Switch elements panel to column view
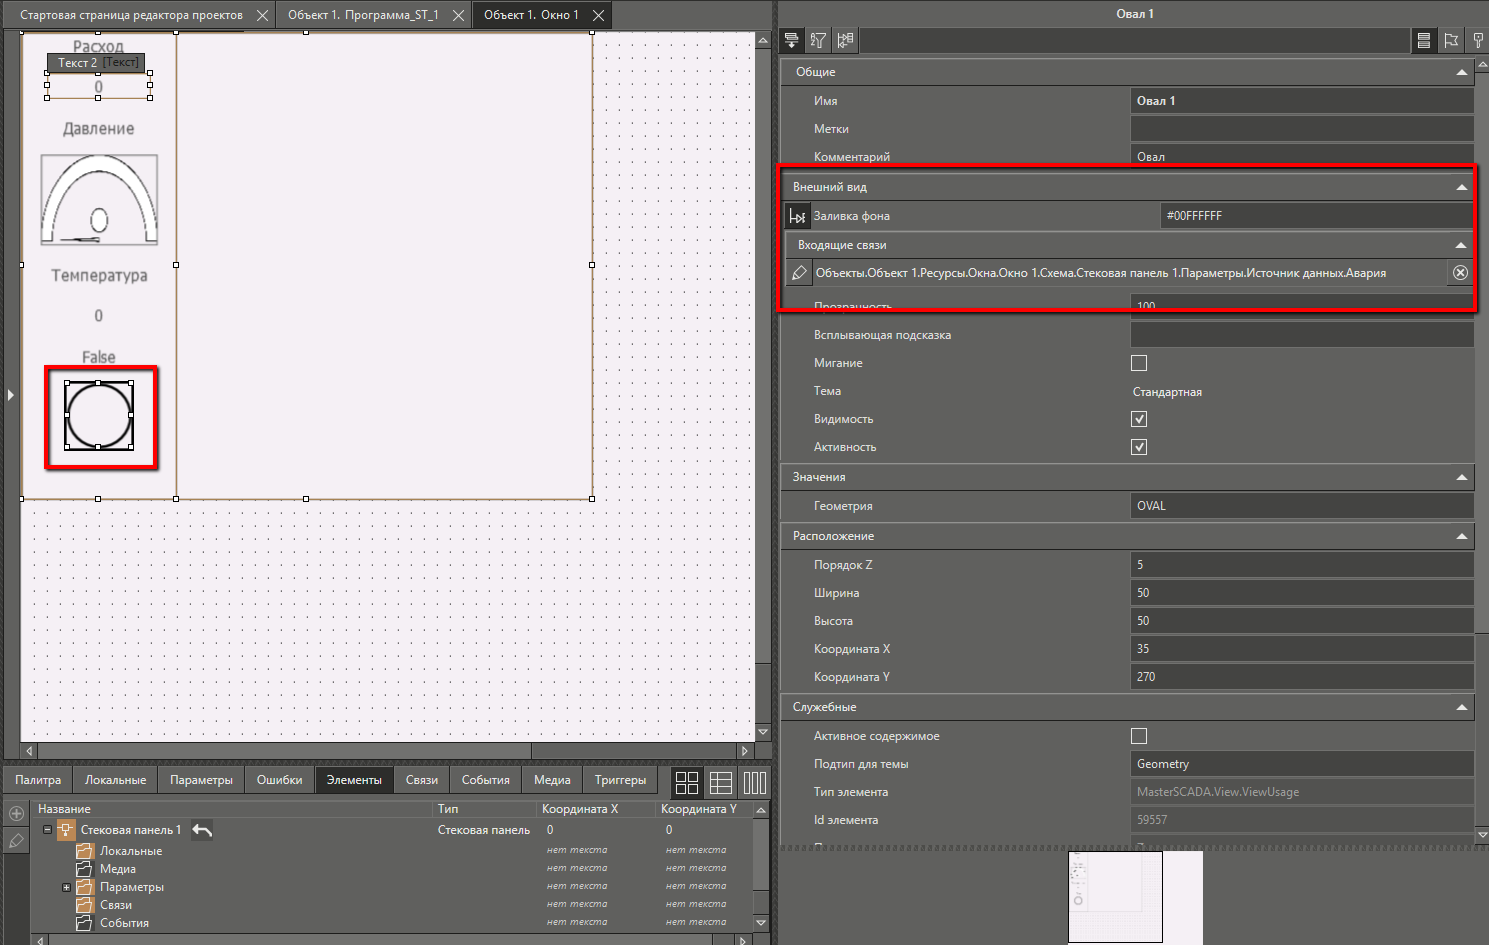The image size is (1489, 945). tap(755, 782)
